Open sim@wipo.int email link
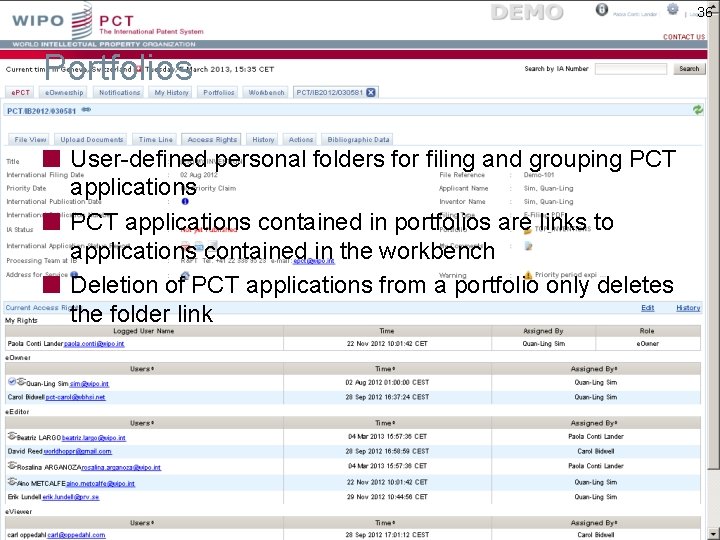720x540 pixels. (89, 383)
